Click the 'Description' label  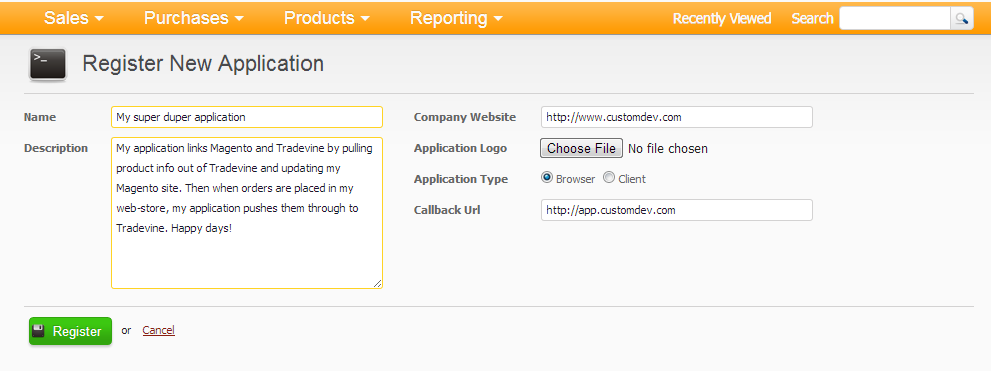(56, 148)
